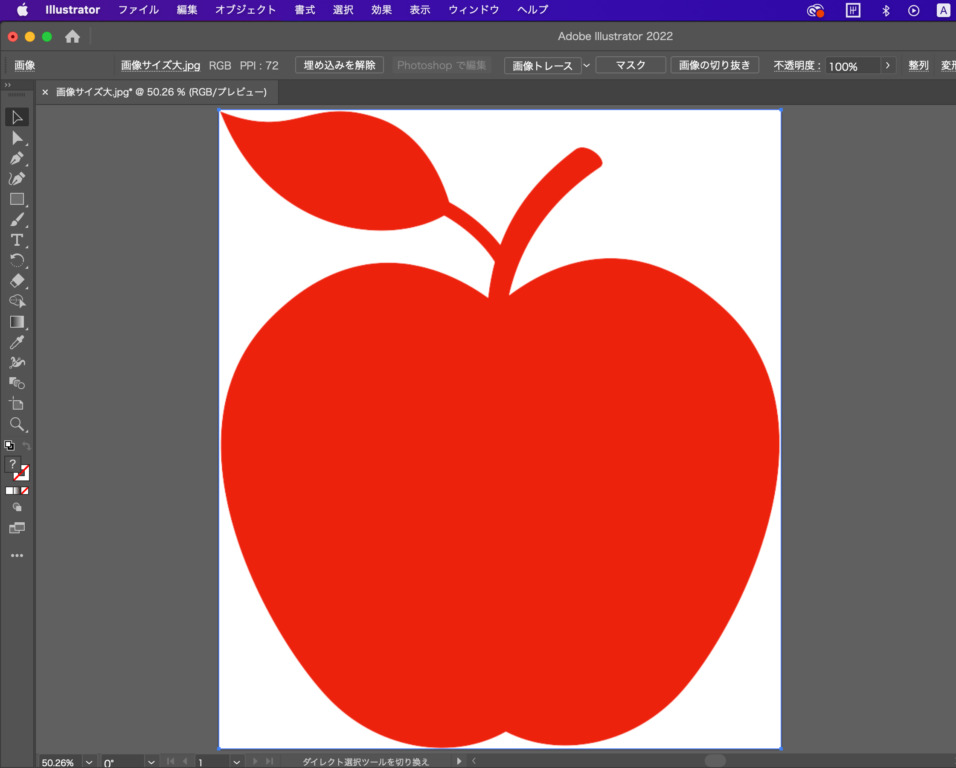Image resolution: width=956 pixels, height=768 pixels.
Task: Click the horizontal scrollbar thumb
Action: 715,761
